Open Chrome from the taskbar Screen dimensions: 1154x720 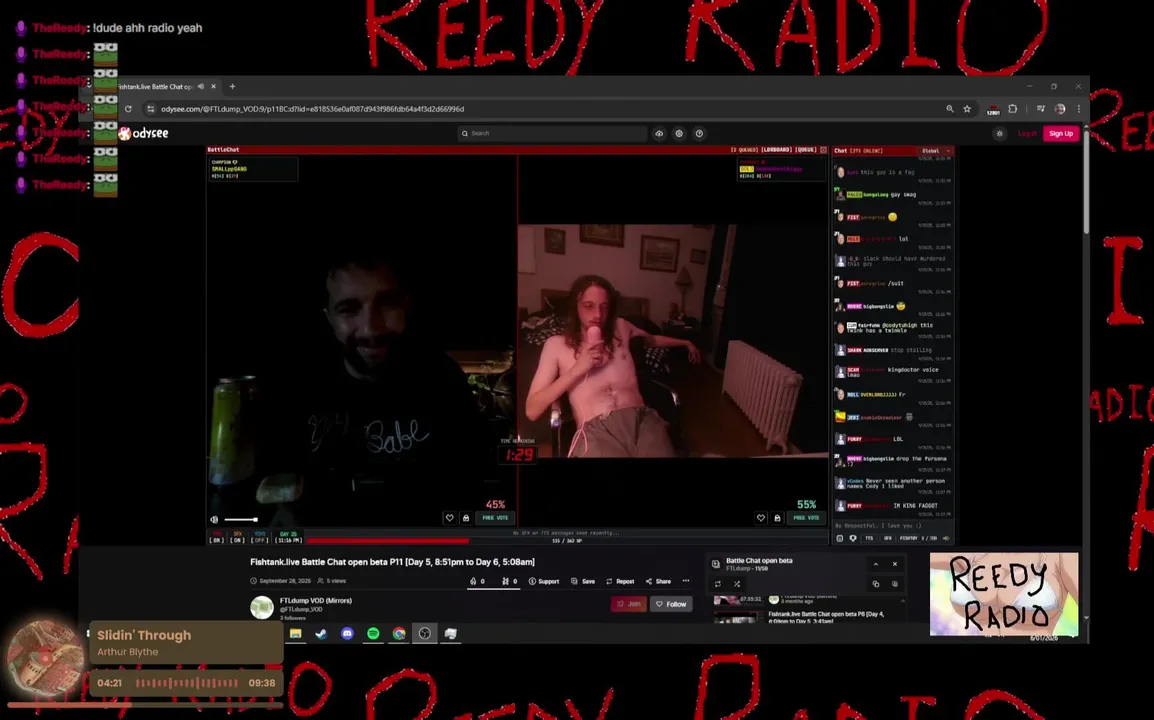tap(399, 633)
